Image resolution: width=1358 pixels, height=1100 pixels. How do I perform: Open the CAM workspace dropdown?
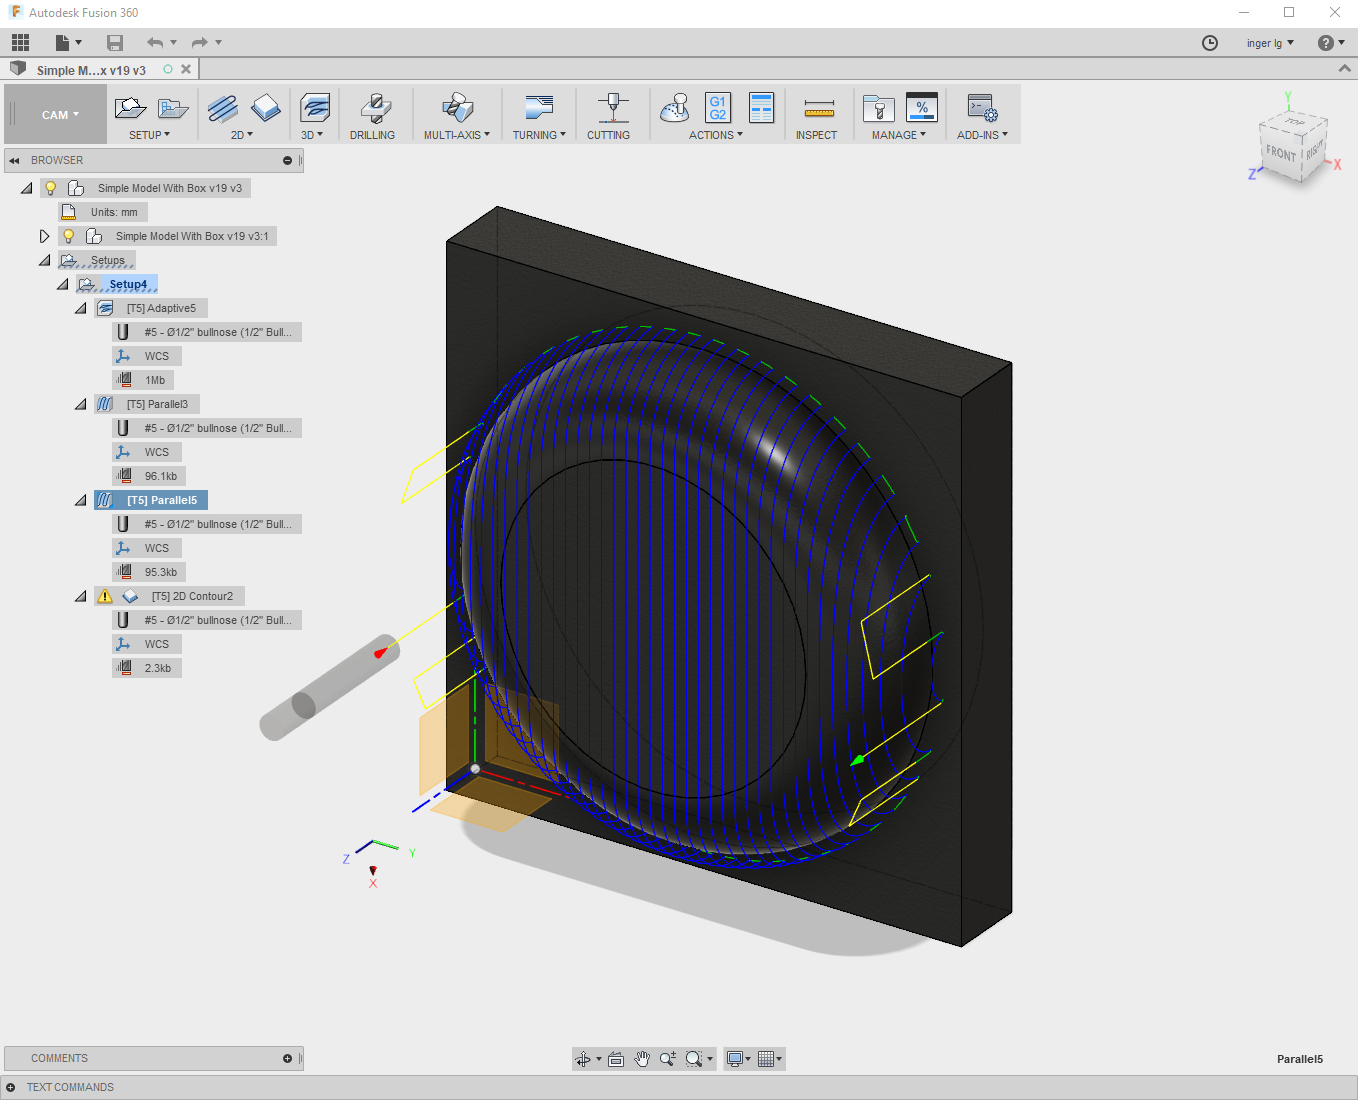[x=60, y=115]
